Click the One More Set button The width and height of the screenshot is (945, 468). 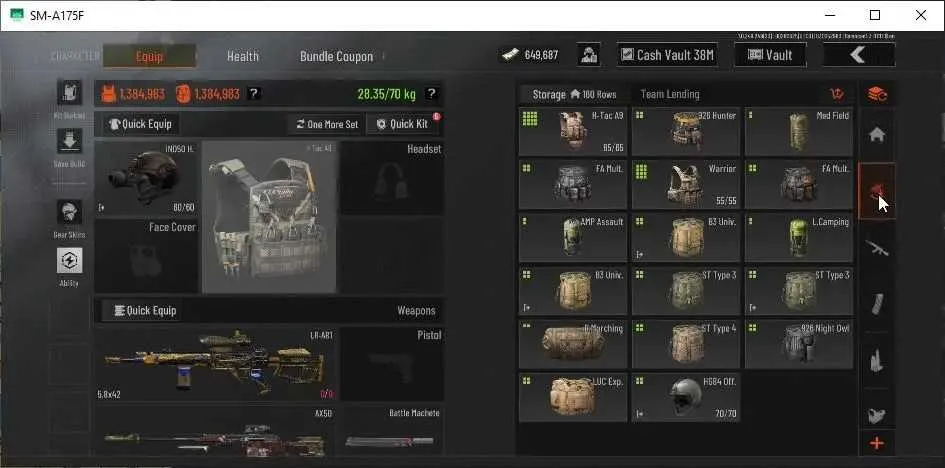pos(327,124)
